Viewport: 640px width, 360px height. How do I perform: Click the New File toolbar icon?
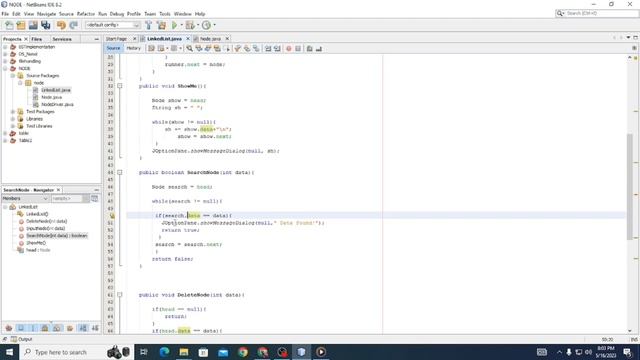pos(9,25)
